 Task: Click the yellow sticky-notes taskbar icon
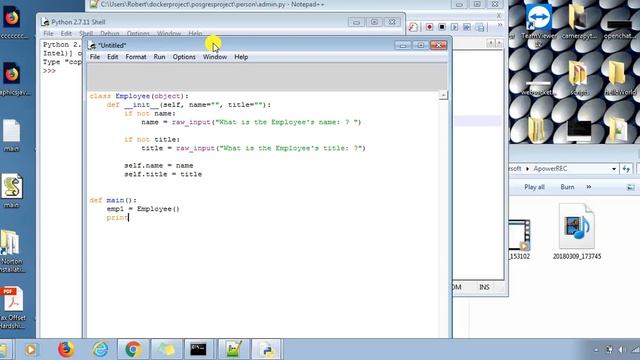pyautogui.click(x=166, y=349)
